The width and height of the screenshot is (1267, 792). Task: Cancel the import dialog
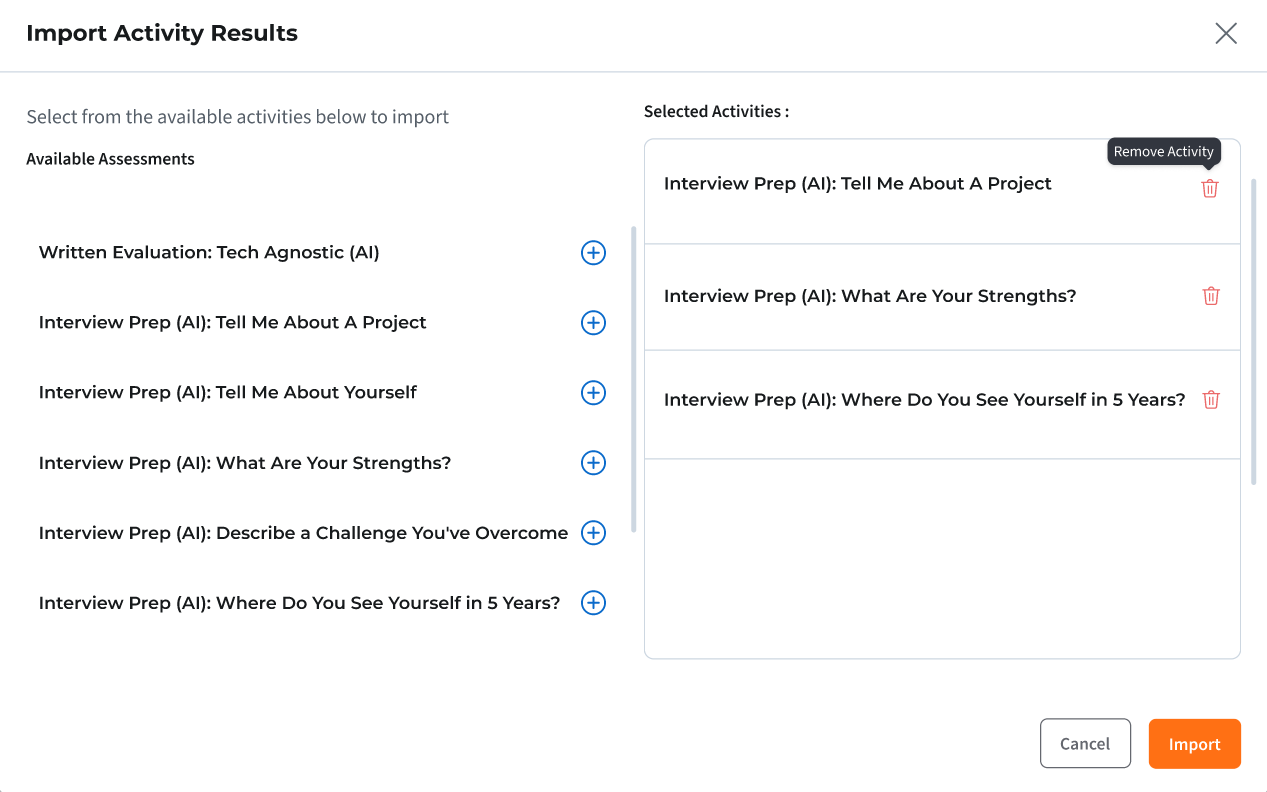(1085, 743)
